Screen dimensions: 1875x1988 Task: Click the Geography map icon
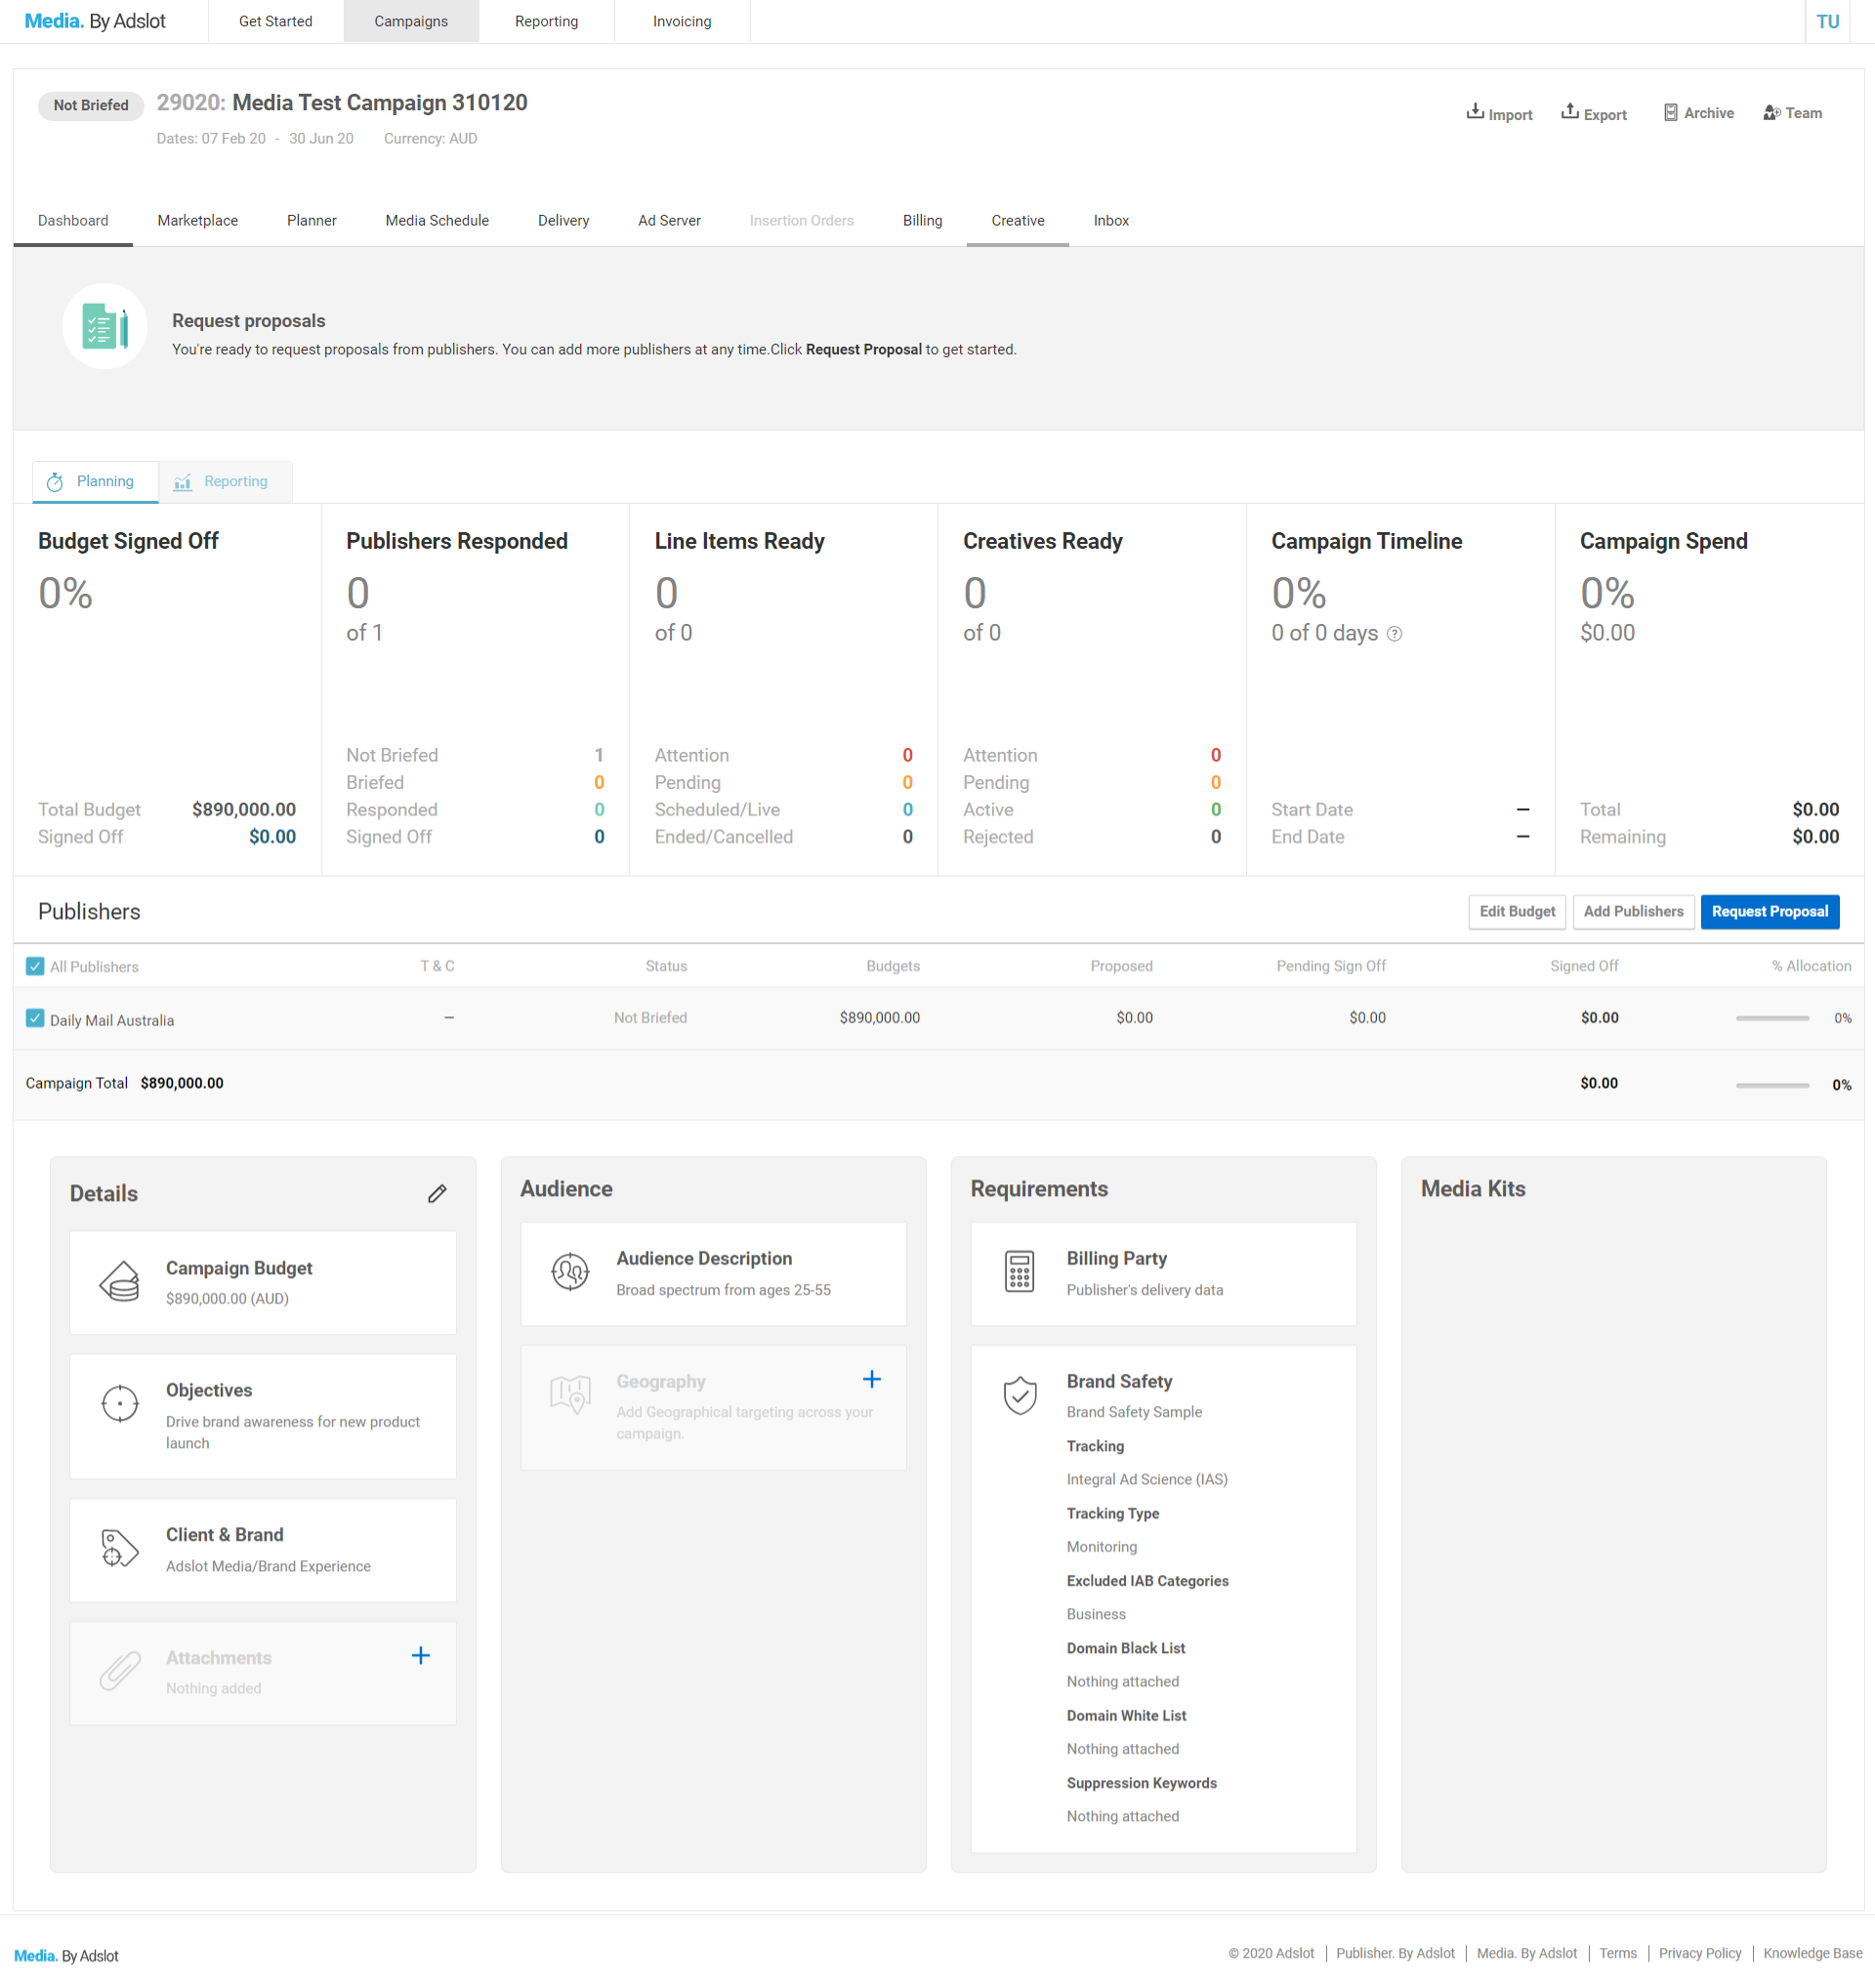tap(570, 1394)
